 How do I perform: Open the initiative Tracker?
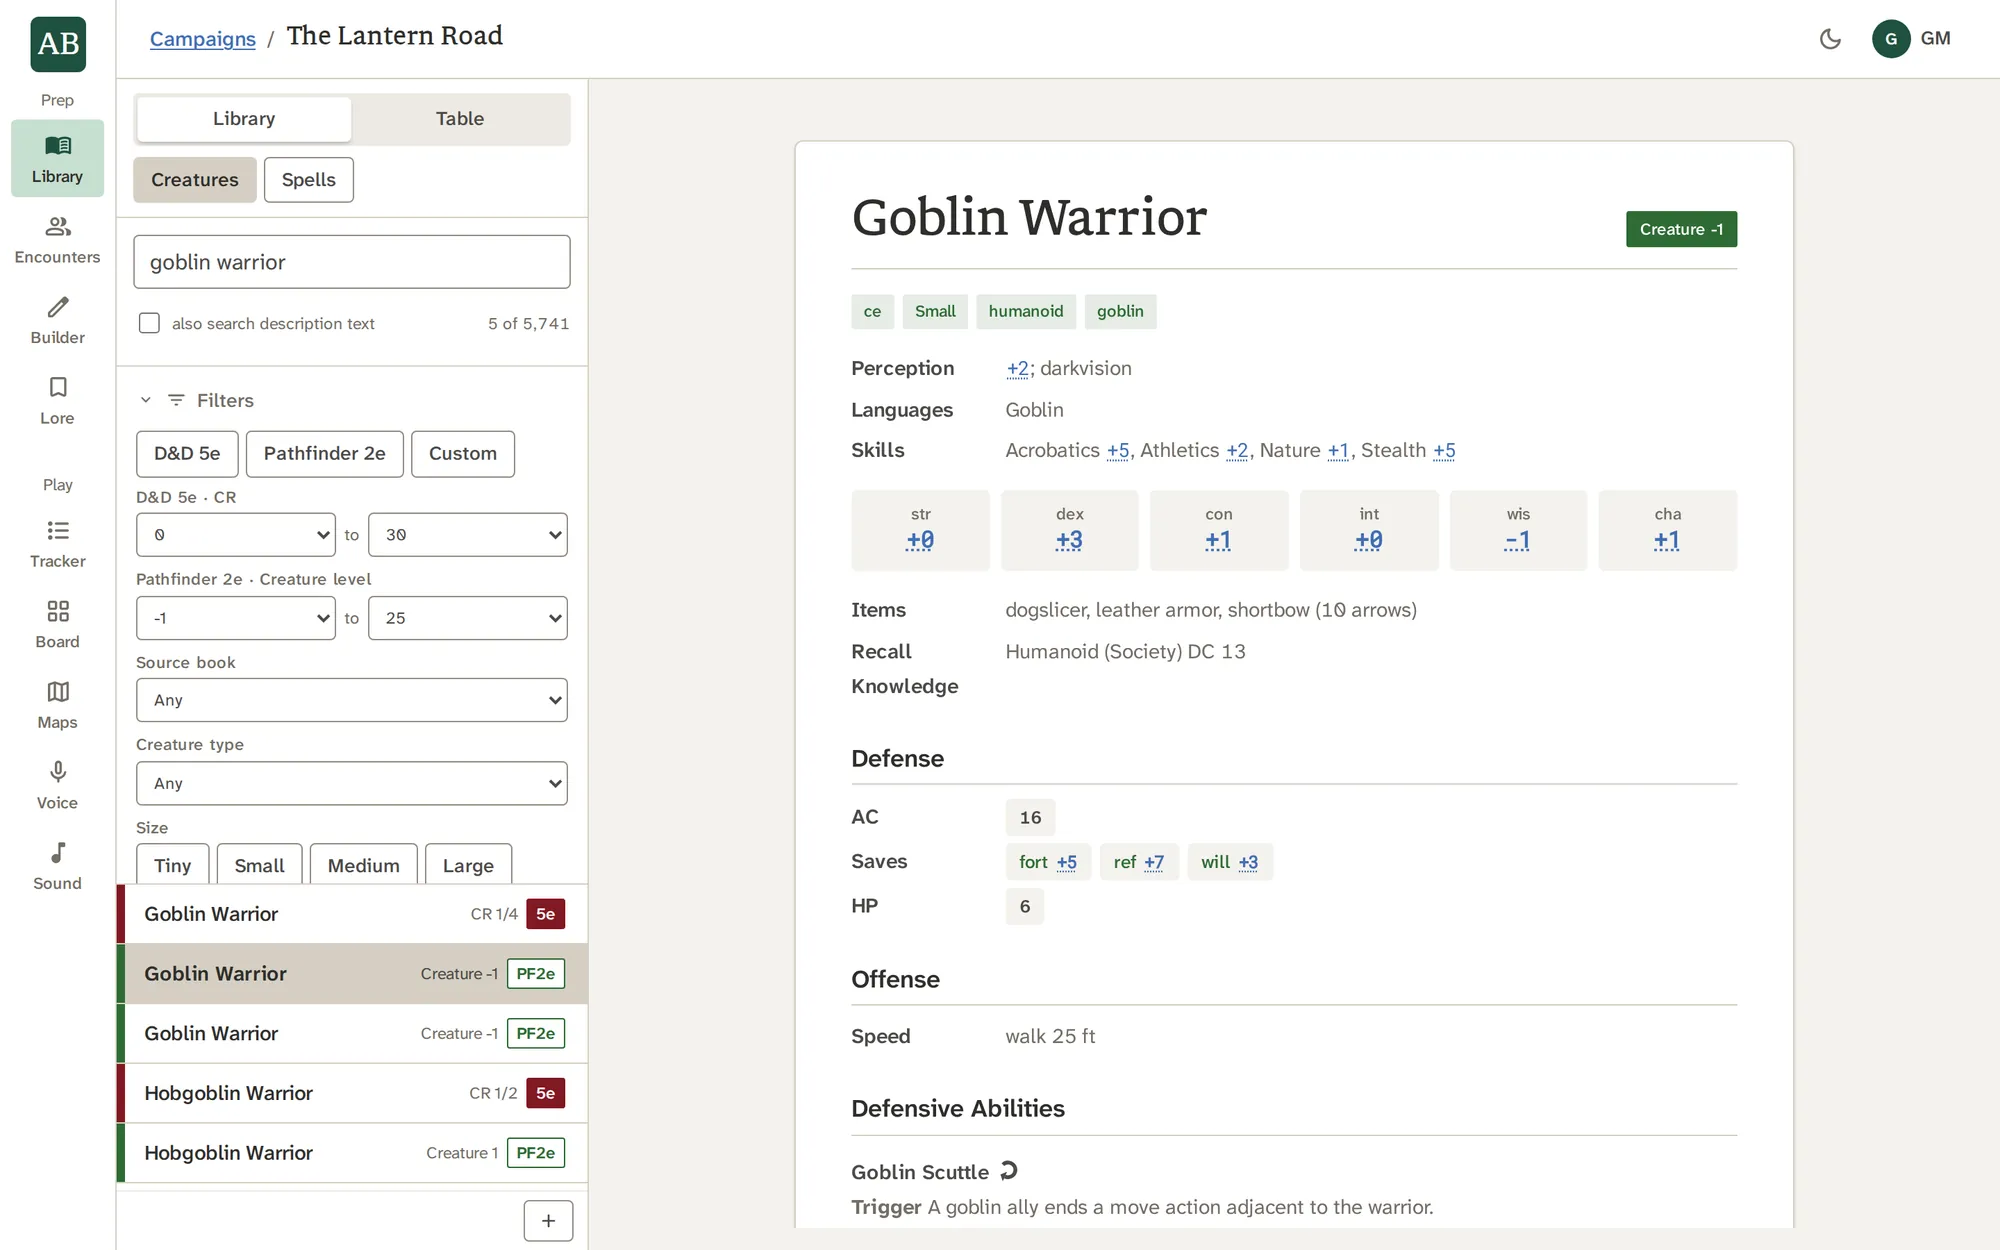(57, 544)
